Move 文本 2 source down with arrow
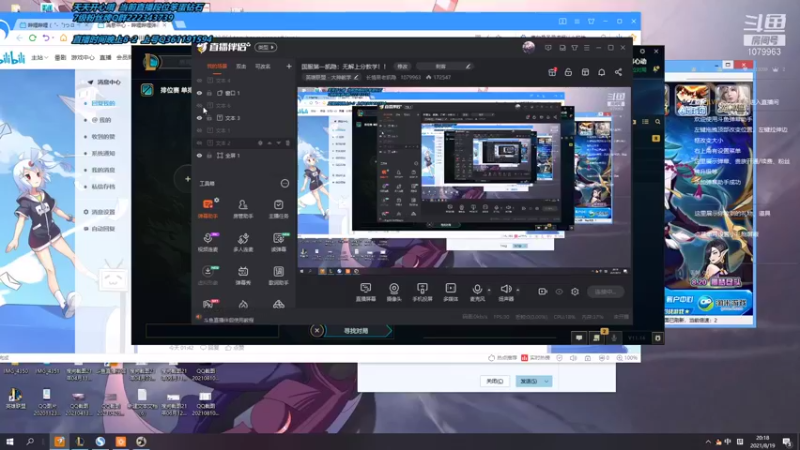 (279, 143)
